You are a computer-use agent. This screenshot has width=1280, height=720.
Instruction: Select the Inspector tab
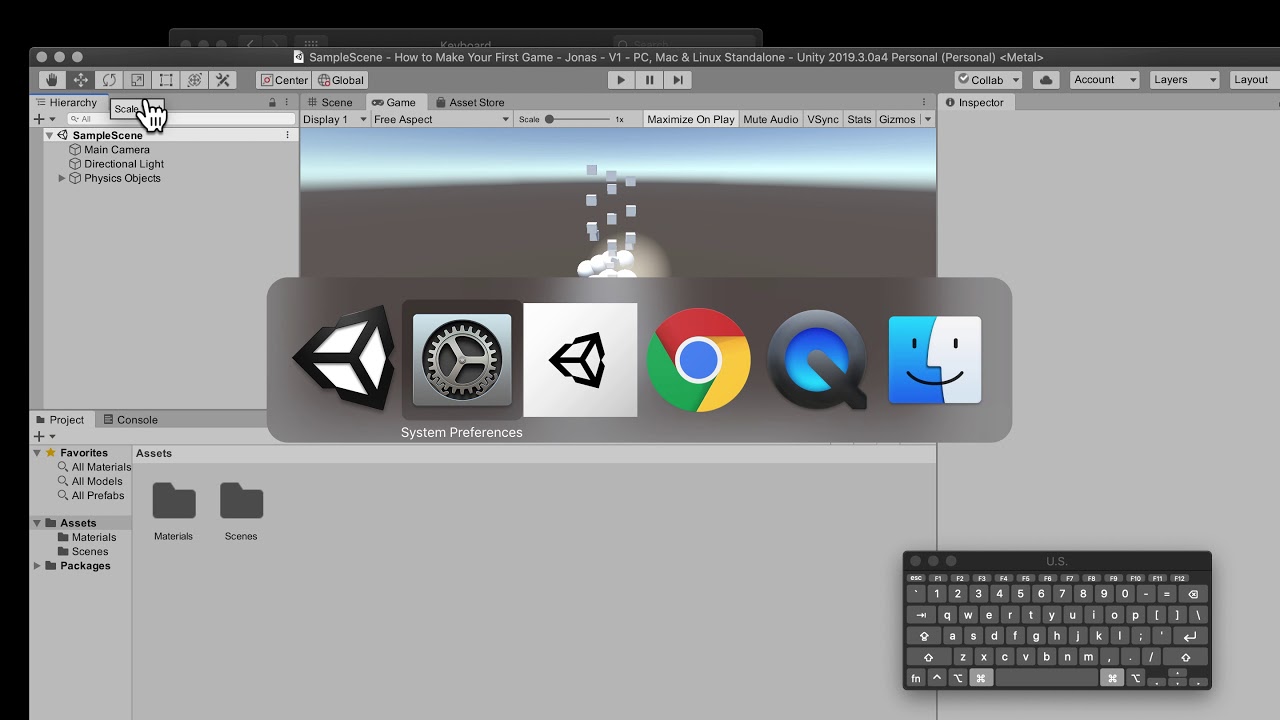974,102
